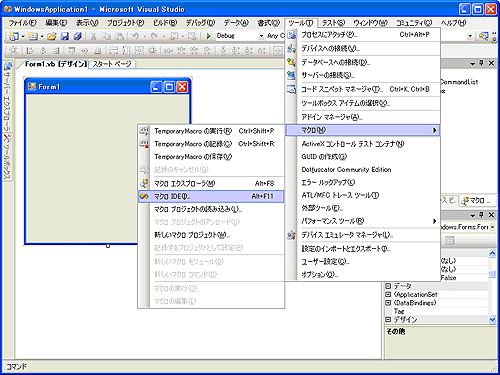Open the マクロ panel tab on right

click(x=476, y=201)
